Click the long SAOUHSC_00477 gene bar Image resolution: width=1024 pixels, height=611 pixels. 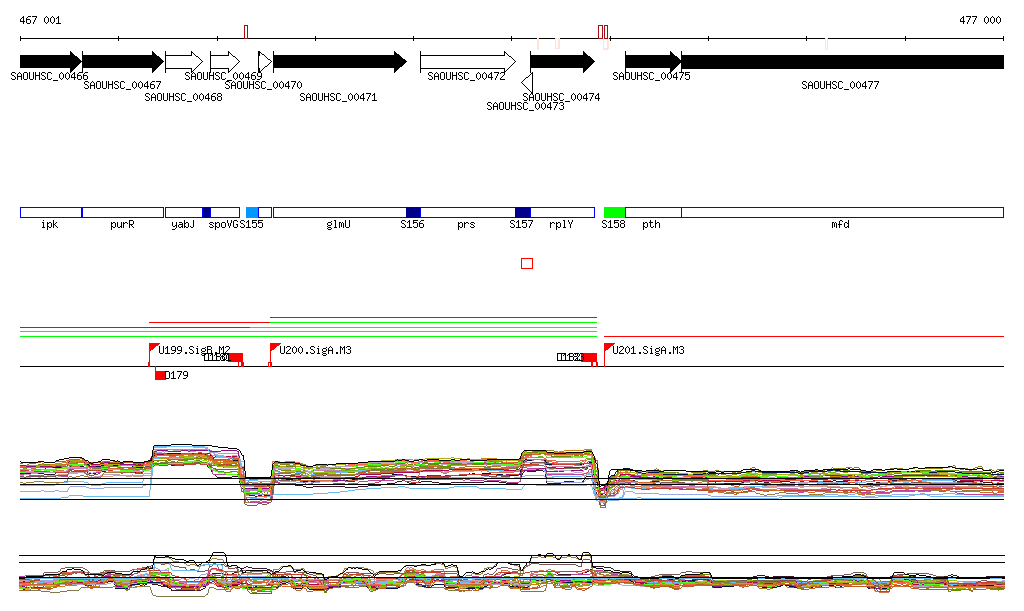pyautogui.click(x=842, y=62)
